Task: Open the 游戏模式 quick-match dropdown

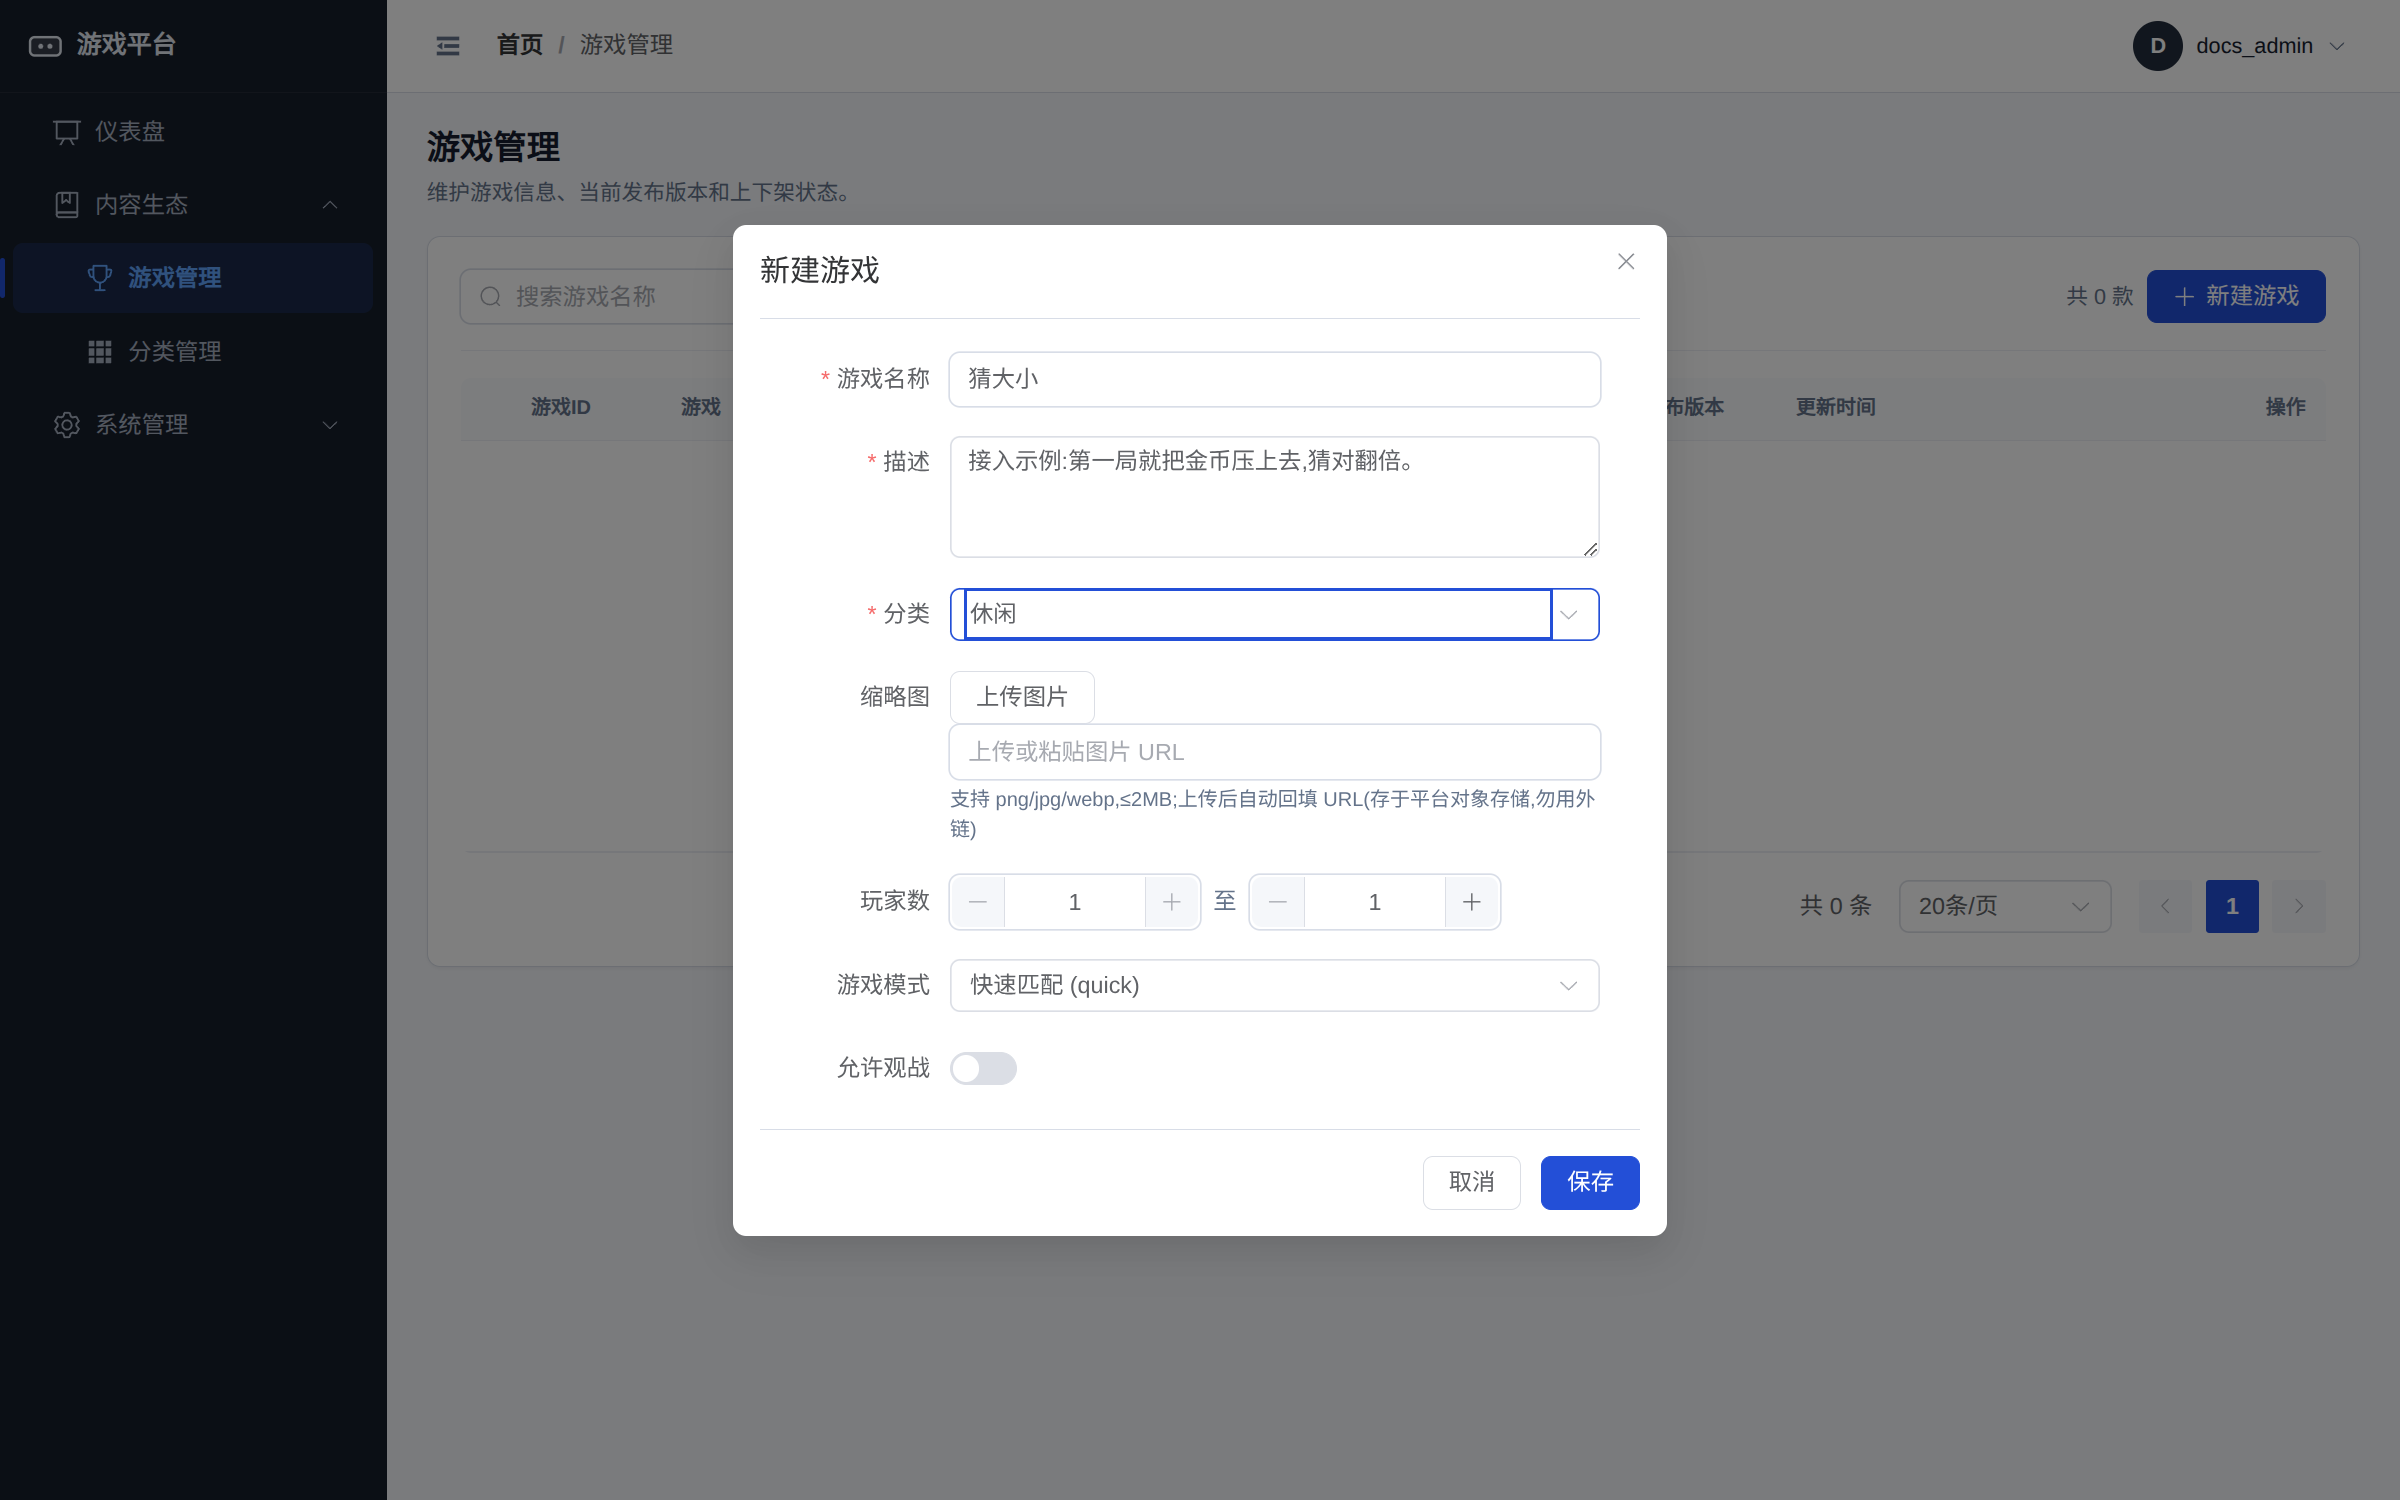Action: tap(1274, 986)
